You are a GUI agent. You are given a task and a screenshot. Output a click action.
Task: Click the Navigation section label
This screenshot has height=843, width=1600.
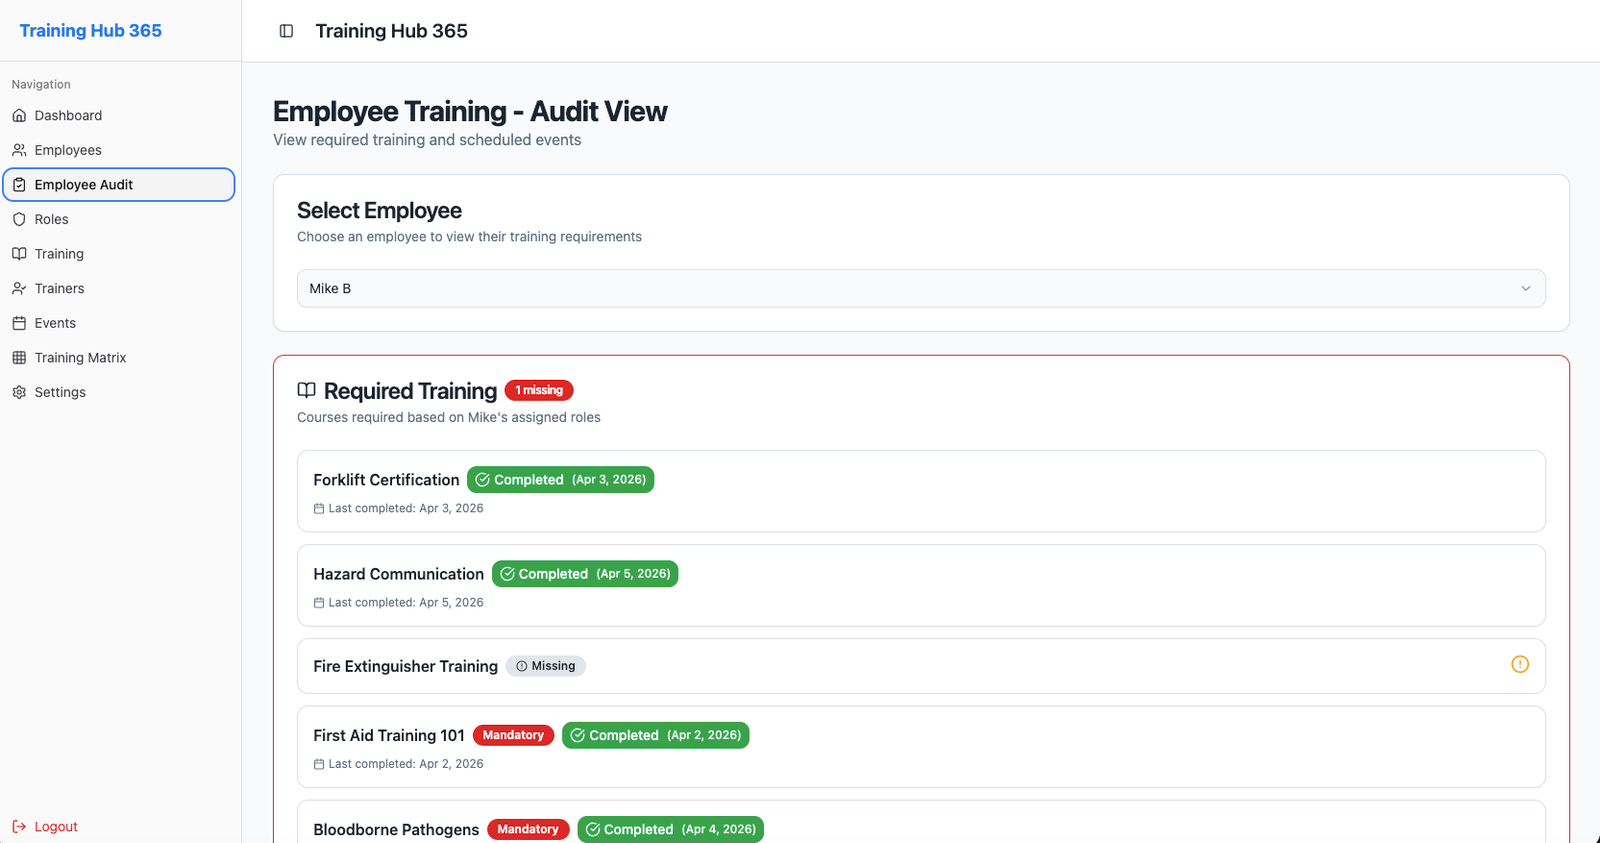[41, 85]
